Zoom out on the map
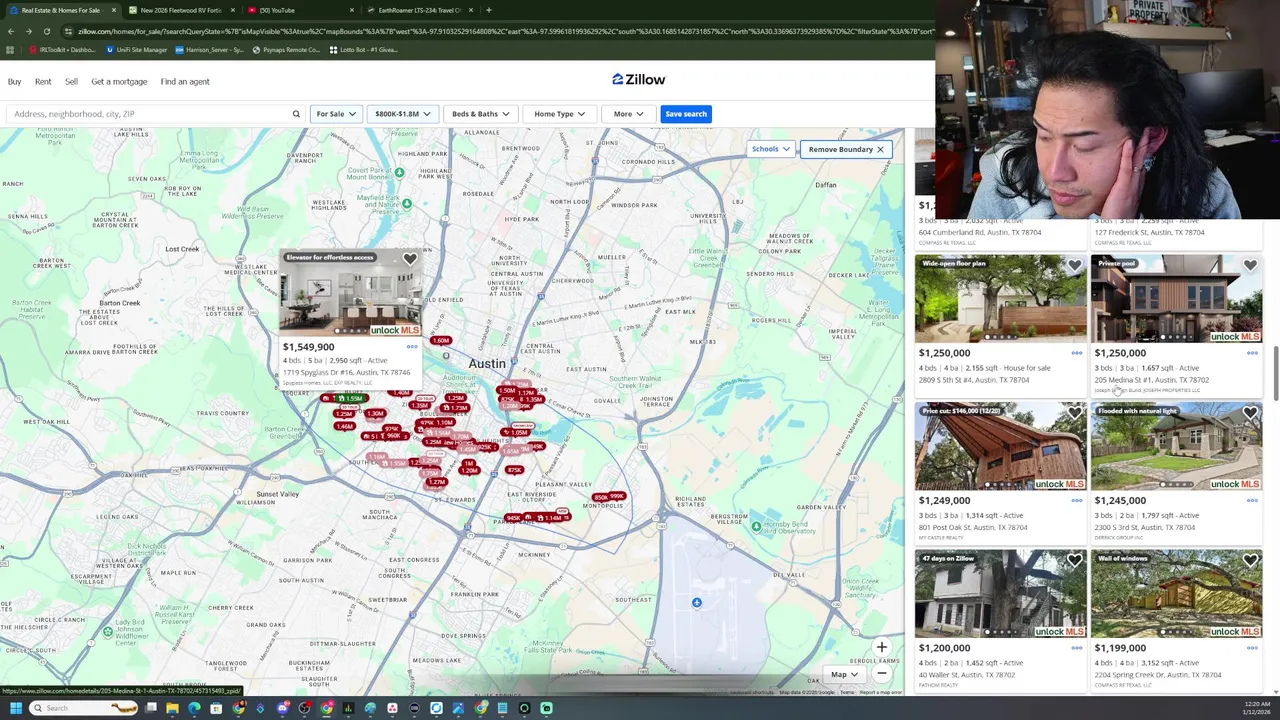The width and height of the screenshot is (1280, 720). [x=882, y=674]
